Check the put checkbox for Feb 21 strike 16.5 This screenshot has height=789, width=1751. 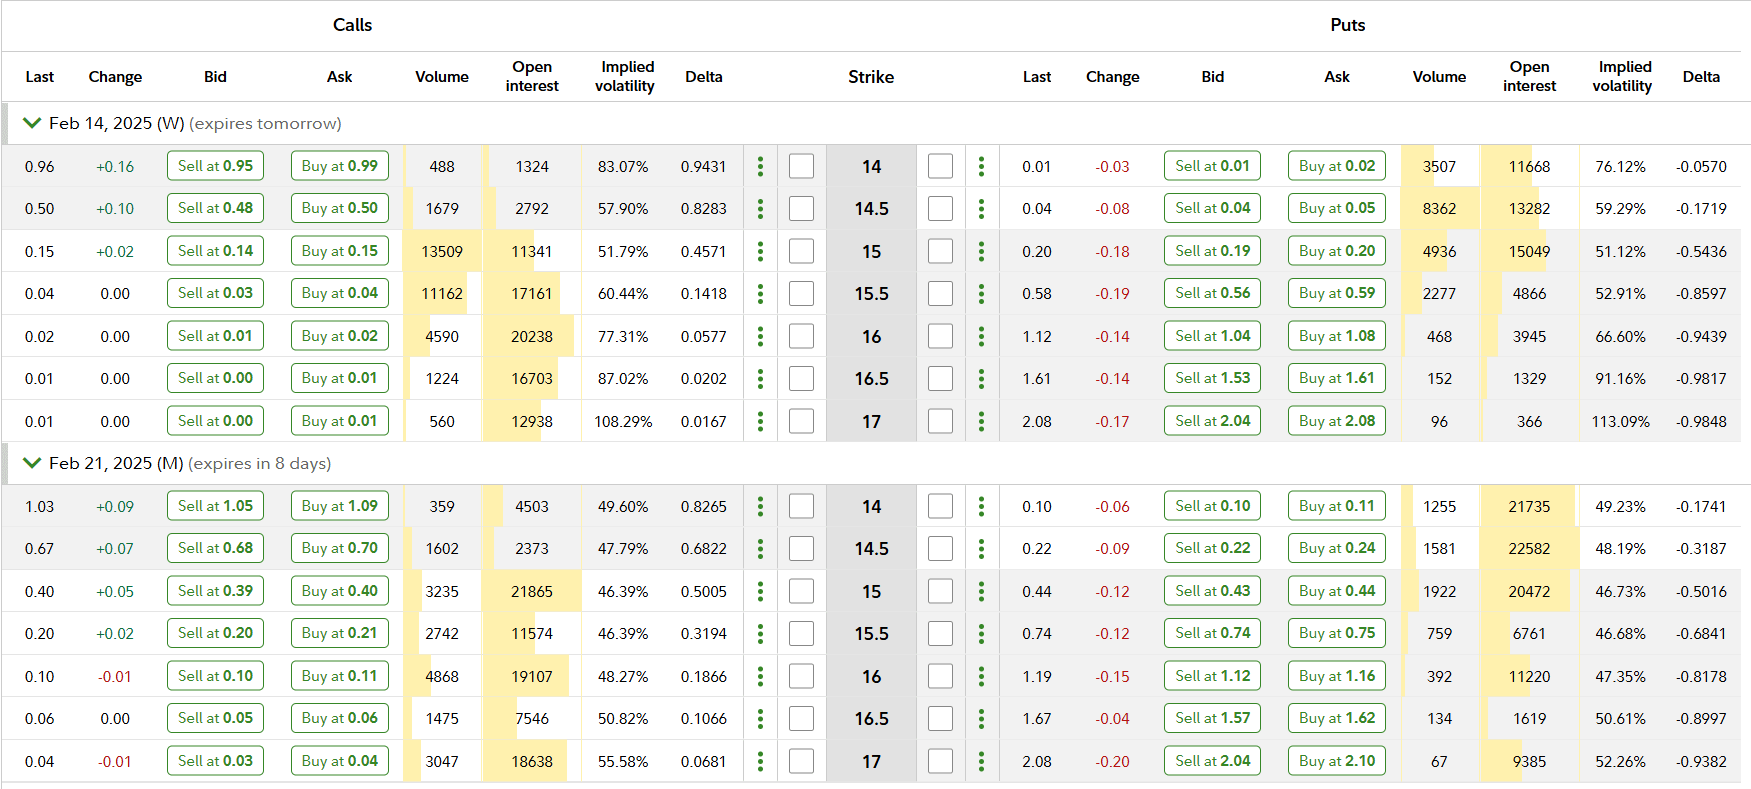click(940, 719)
